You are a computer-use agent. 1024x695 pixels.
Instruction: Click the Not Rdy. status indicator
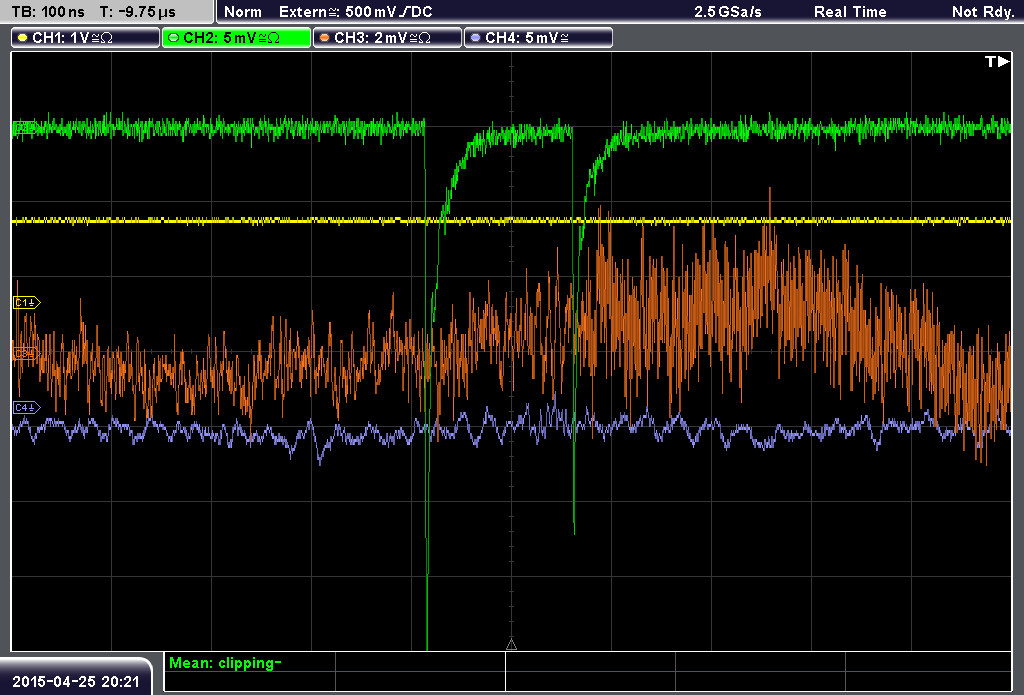[x=983, y=12]
